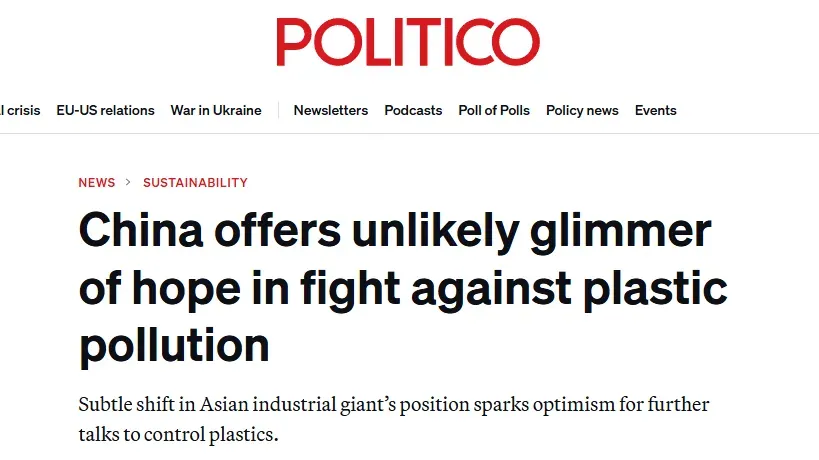Click the word 'pollution' in the headline
The width and height of the screenshot is (819, 460).
point(174,345)
